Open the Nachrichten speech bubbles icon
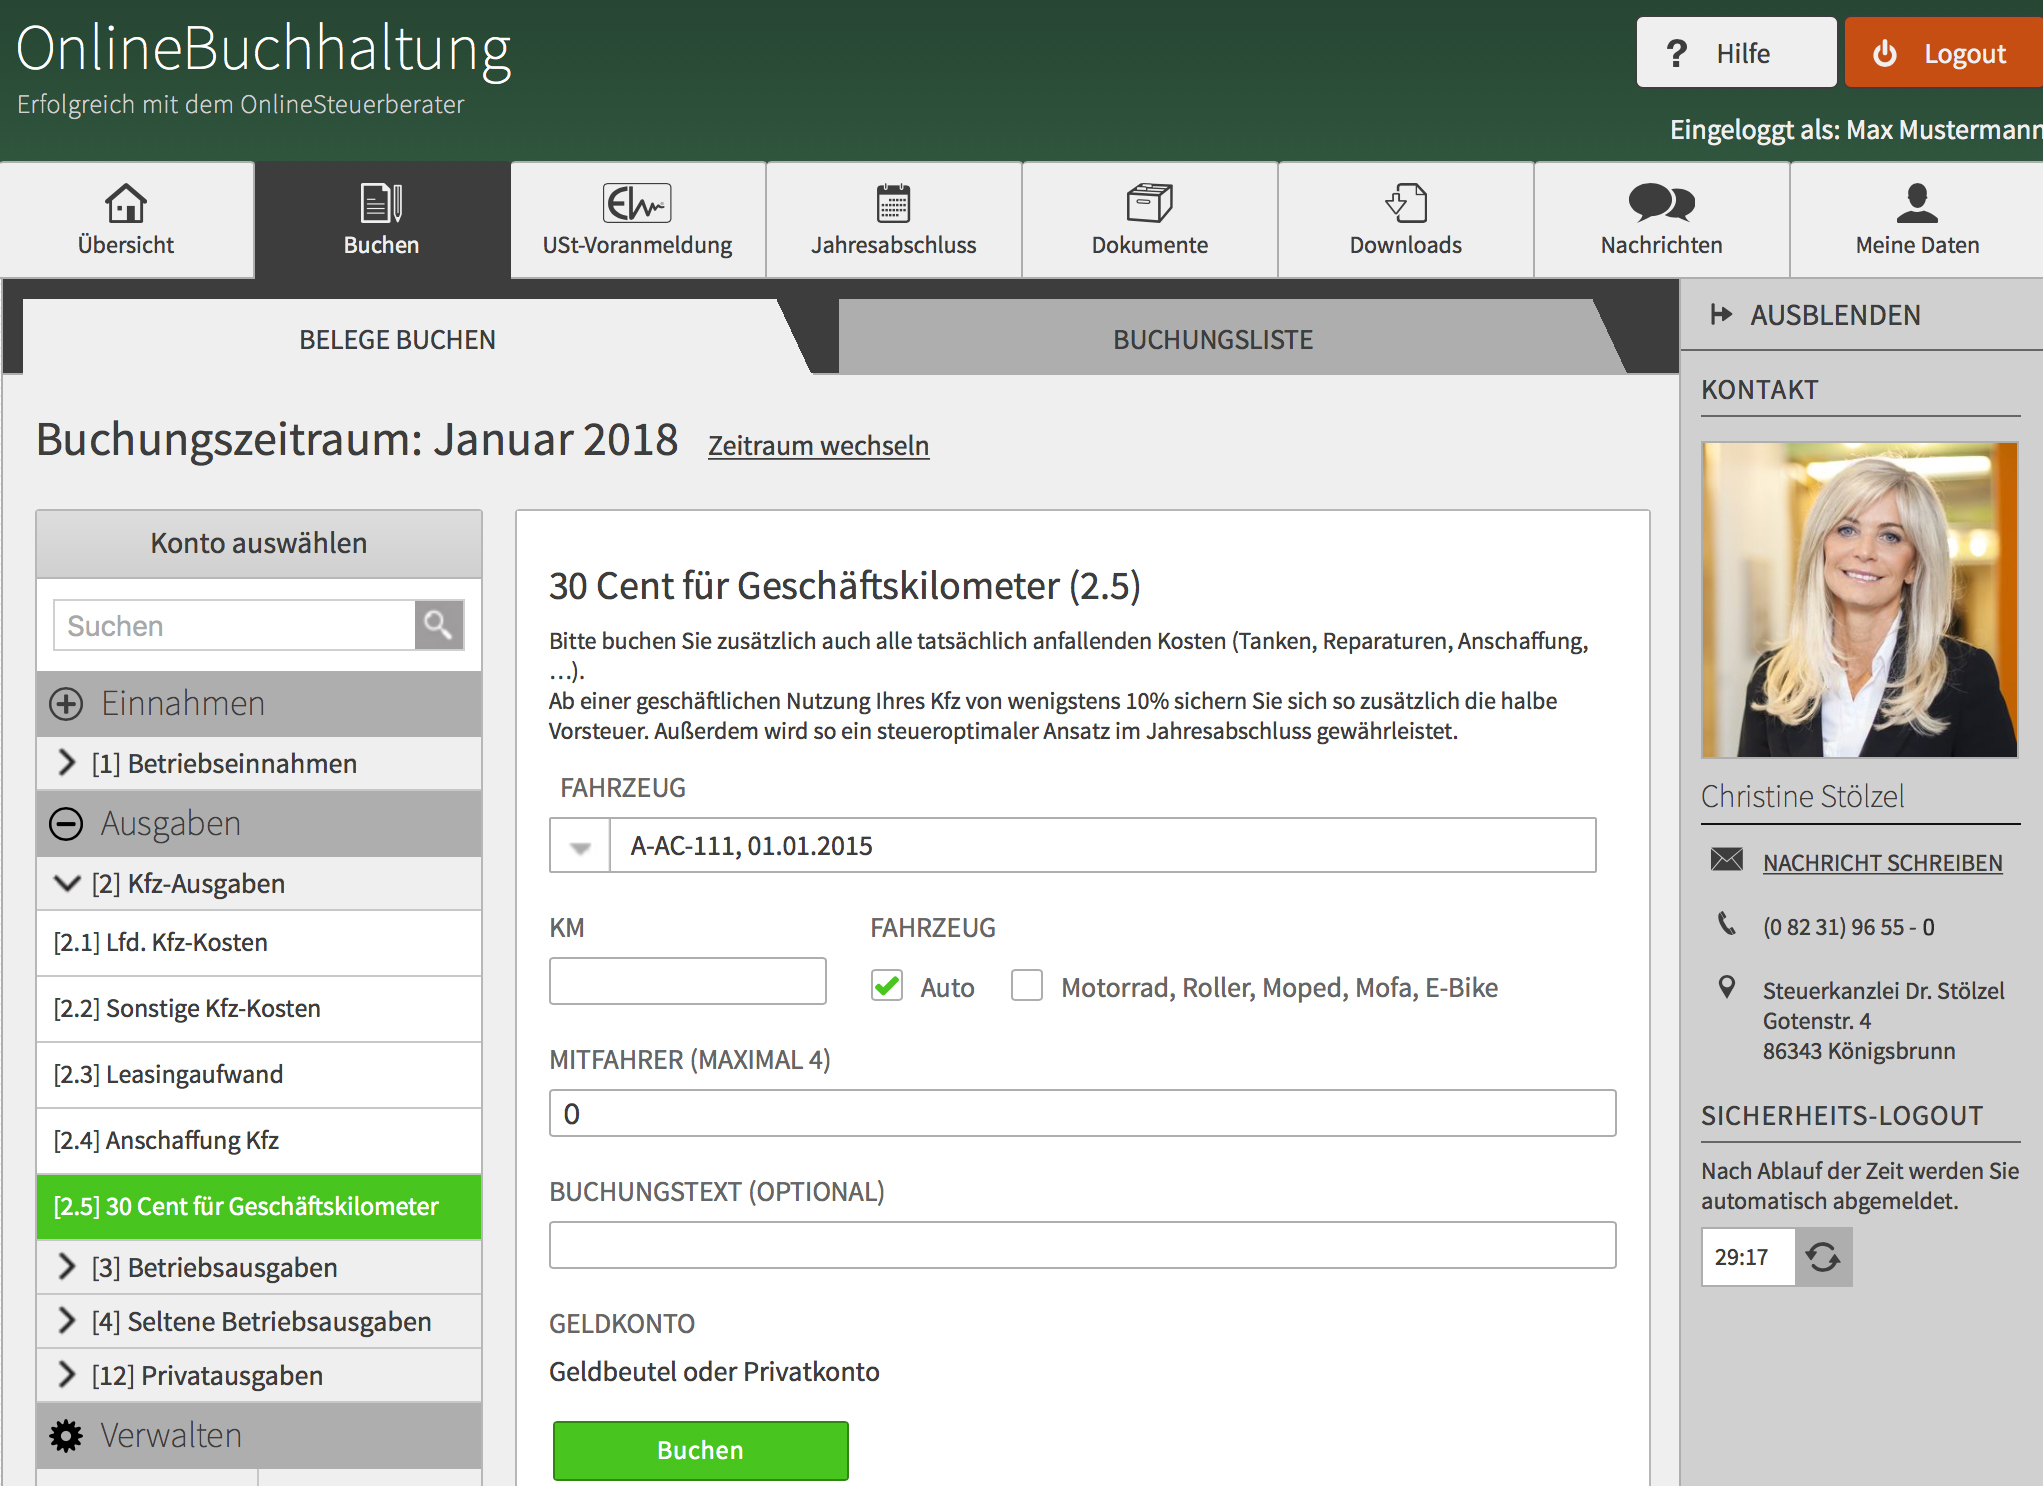This screenshot has height=1486, width=2043. 1661,203
